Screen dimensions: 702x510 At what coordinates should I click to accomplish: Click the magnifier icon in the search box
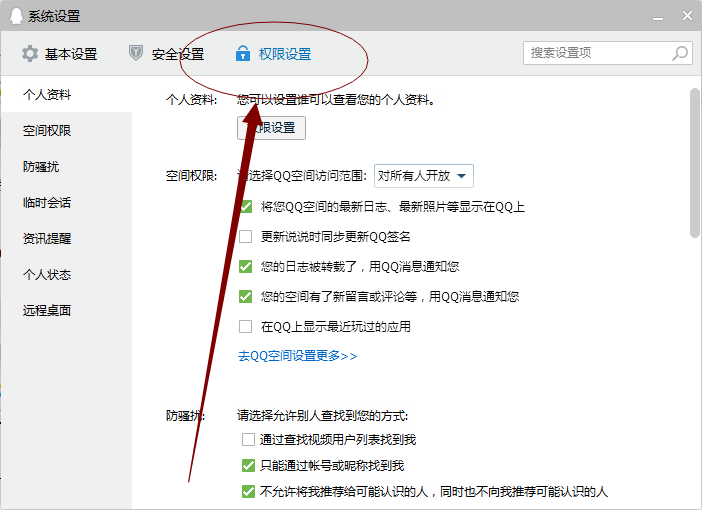(680, 53)
